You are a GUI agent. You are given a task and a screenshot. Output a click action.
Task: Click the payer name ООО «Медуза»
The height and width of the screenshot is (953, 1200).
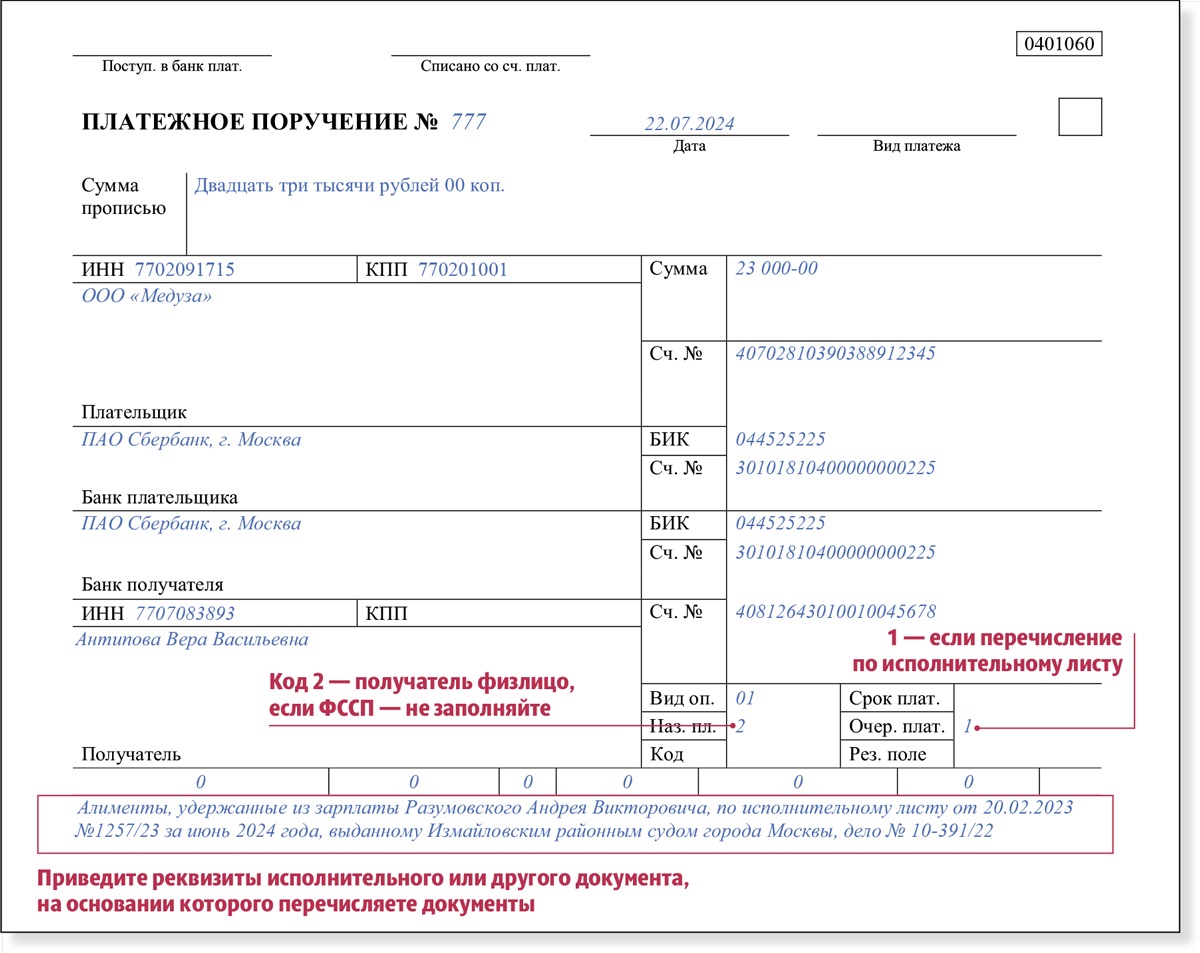(146, 297)
